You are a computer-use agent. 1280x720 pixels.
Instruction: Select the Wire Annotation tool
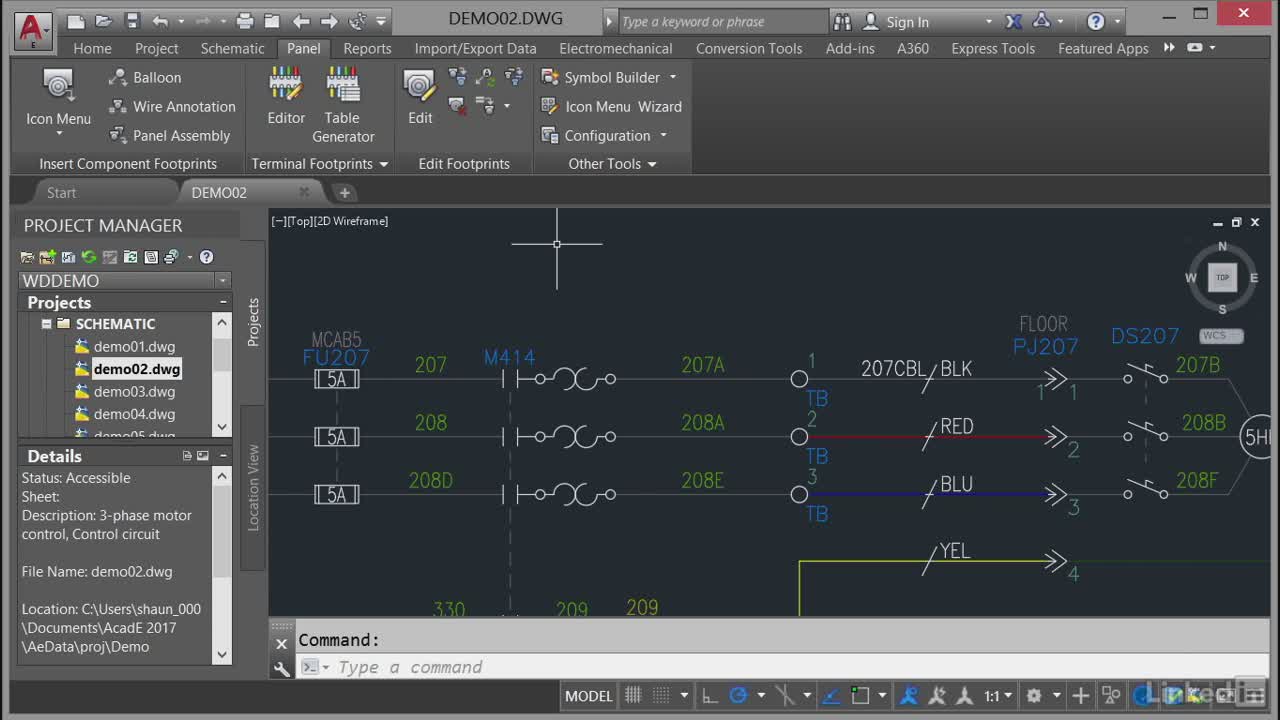click(x=172, y=106)
